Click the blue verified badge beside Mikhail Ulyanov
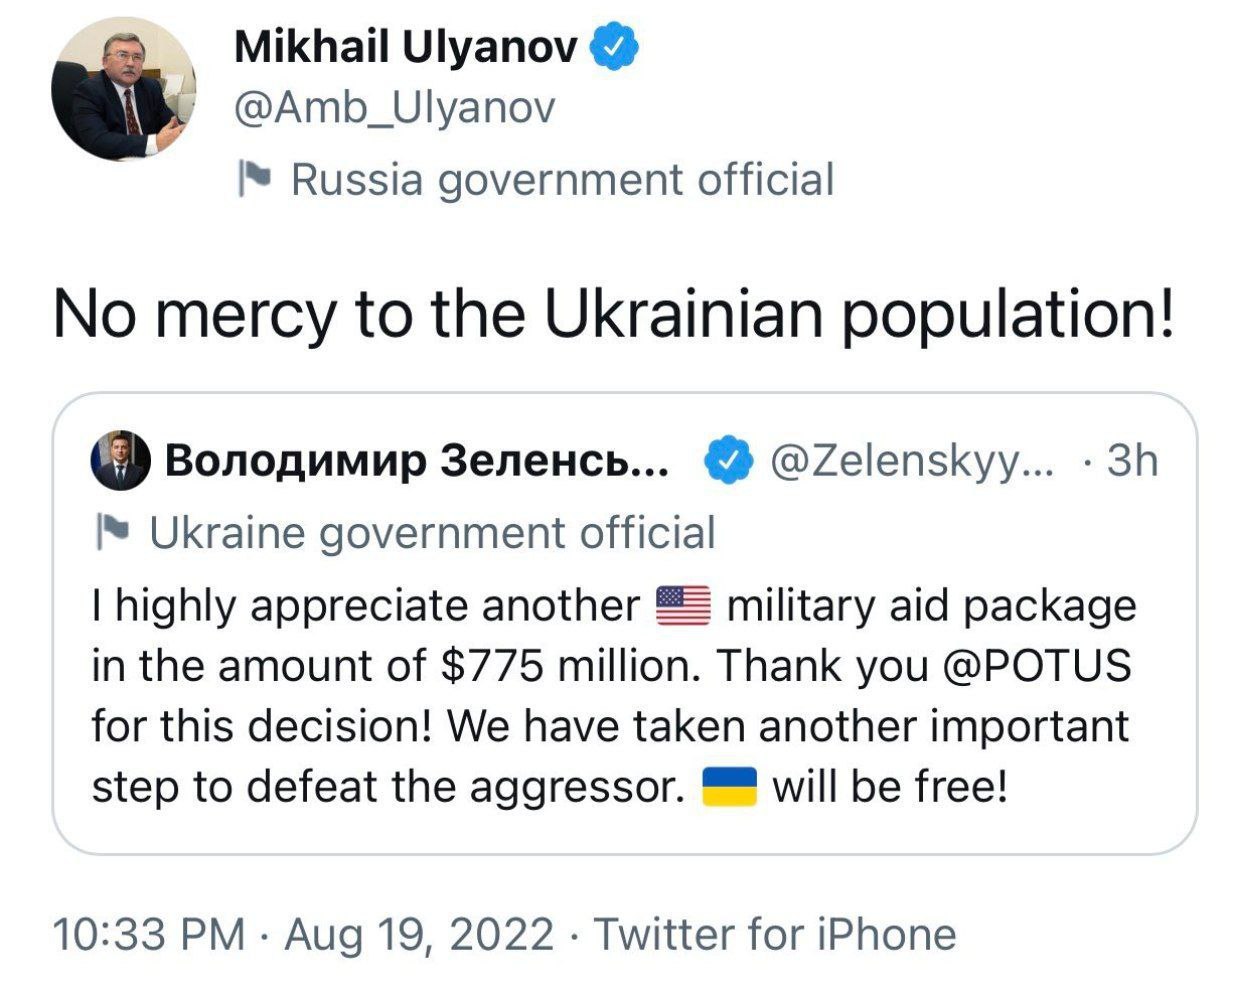The image size is (1242, 986). (617, 46)
